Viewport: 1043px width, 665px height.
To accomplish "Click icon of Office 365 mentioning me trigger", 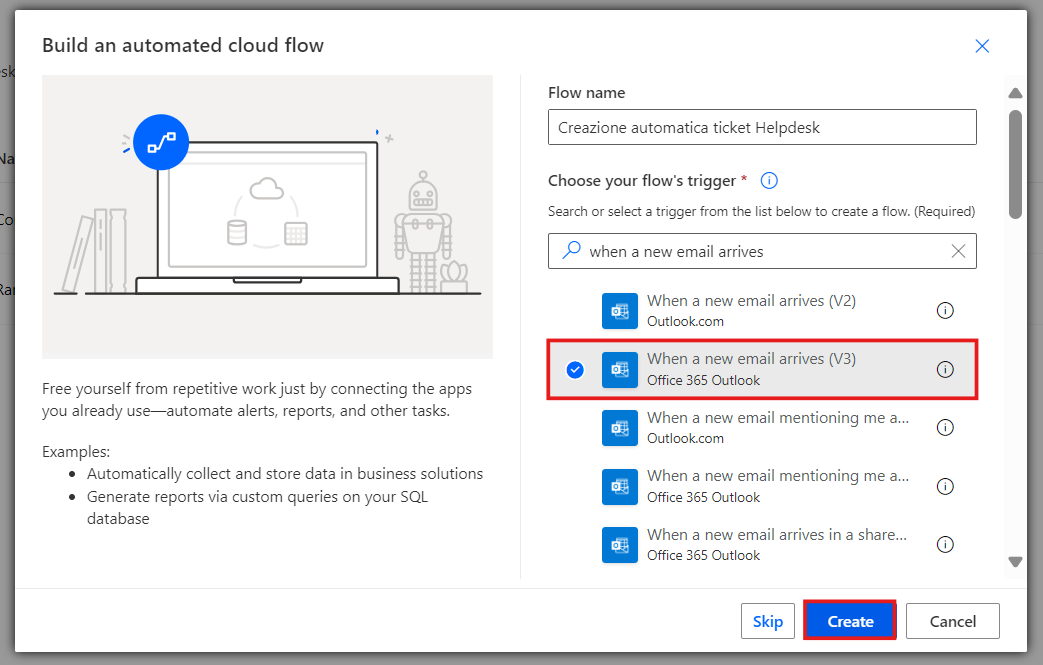I will (619, 486).
